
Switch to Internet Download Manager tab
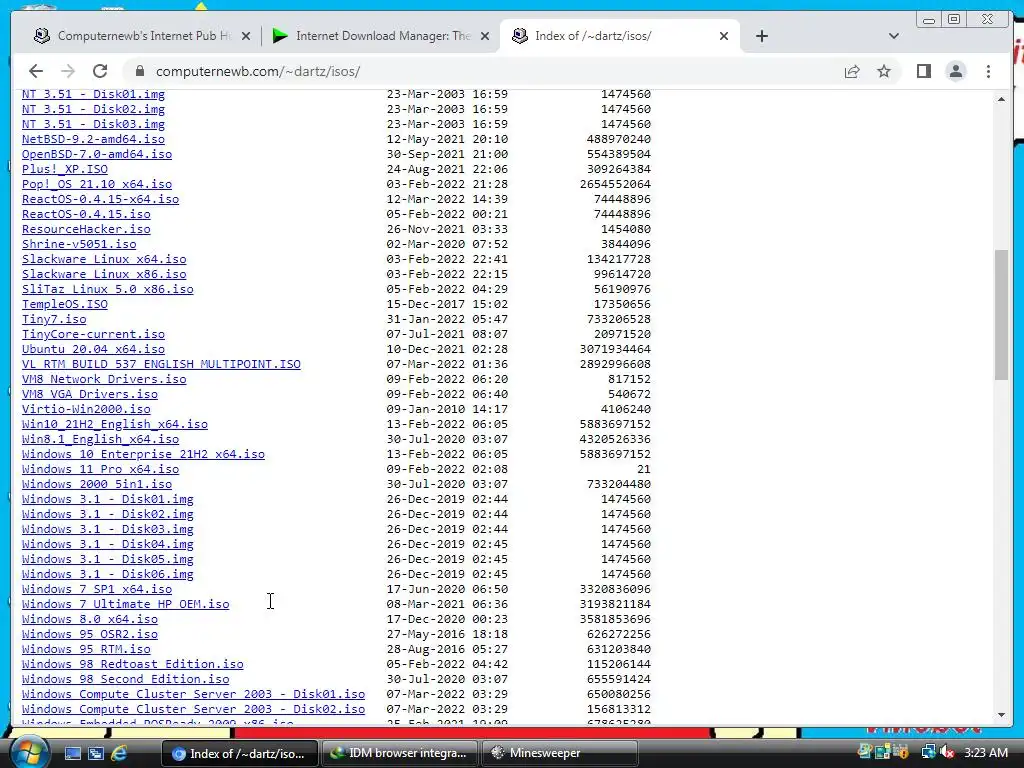coord(381,36)
